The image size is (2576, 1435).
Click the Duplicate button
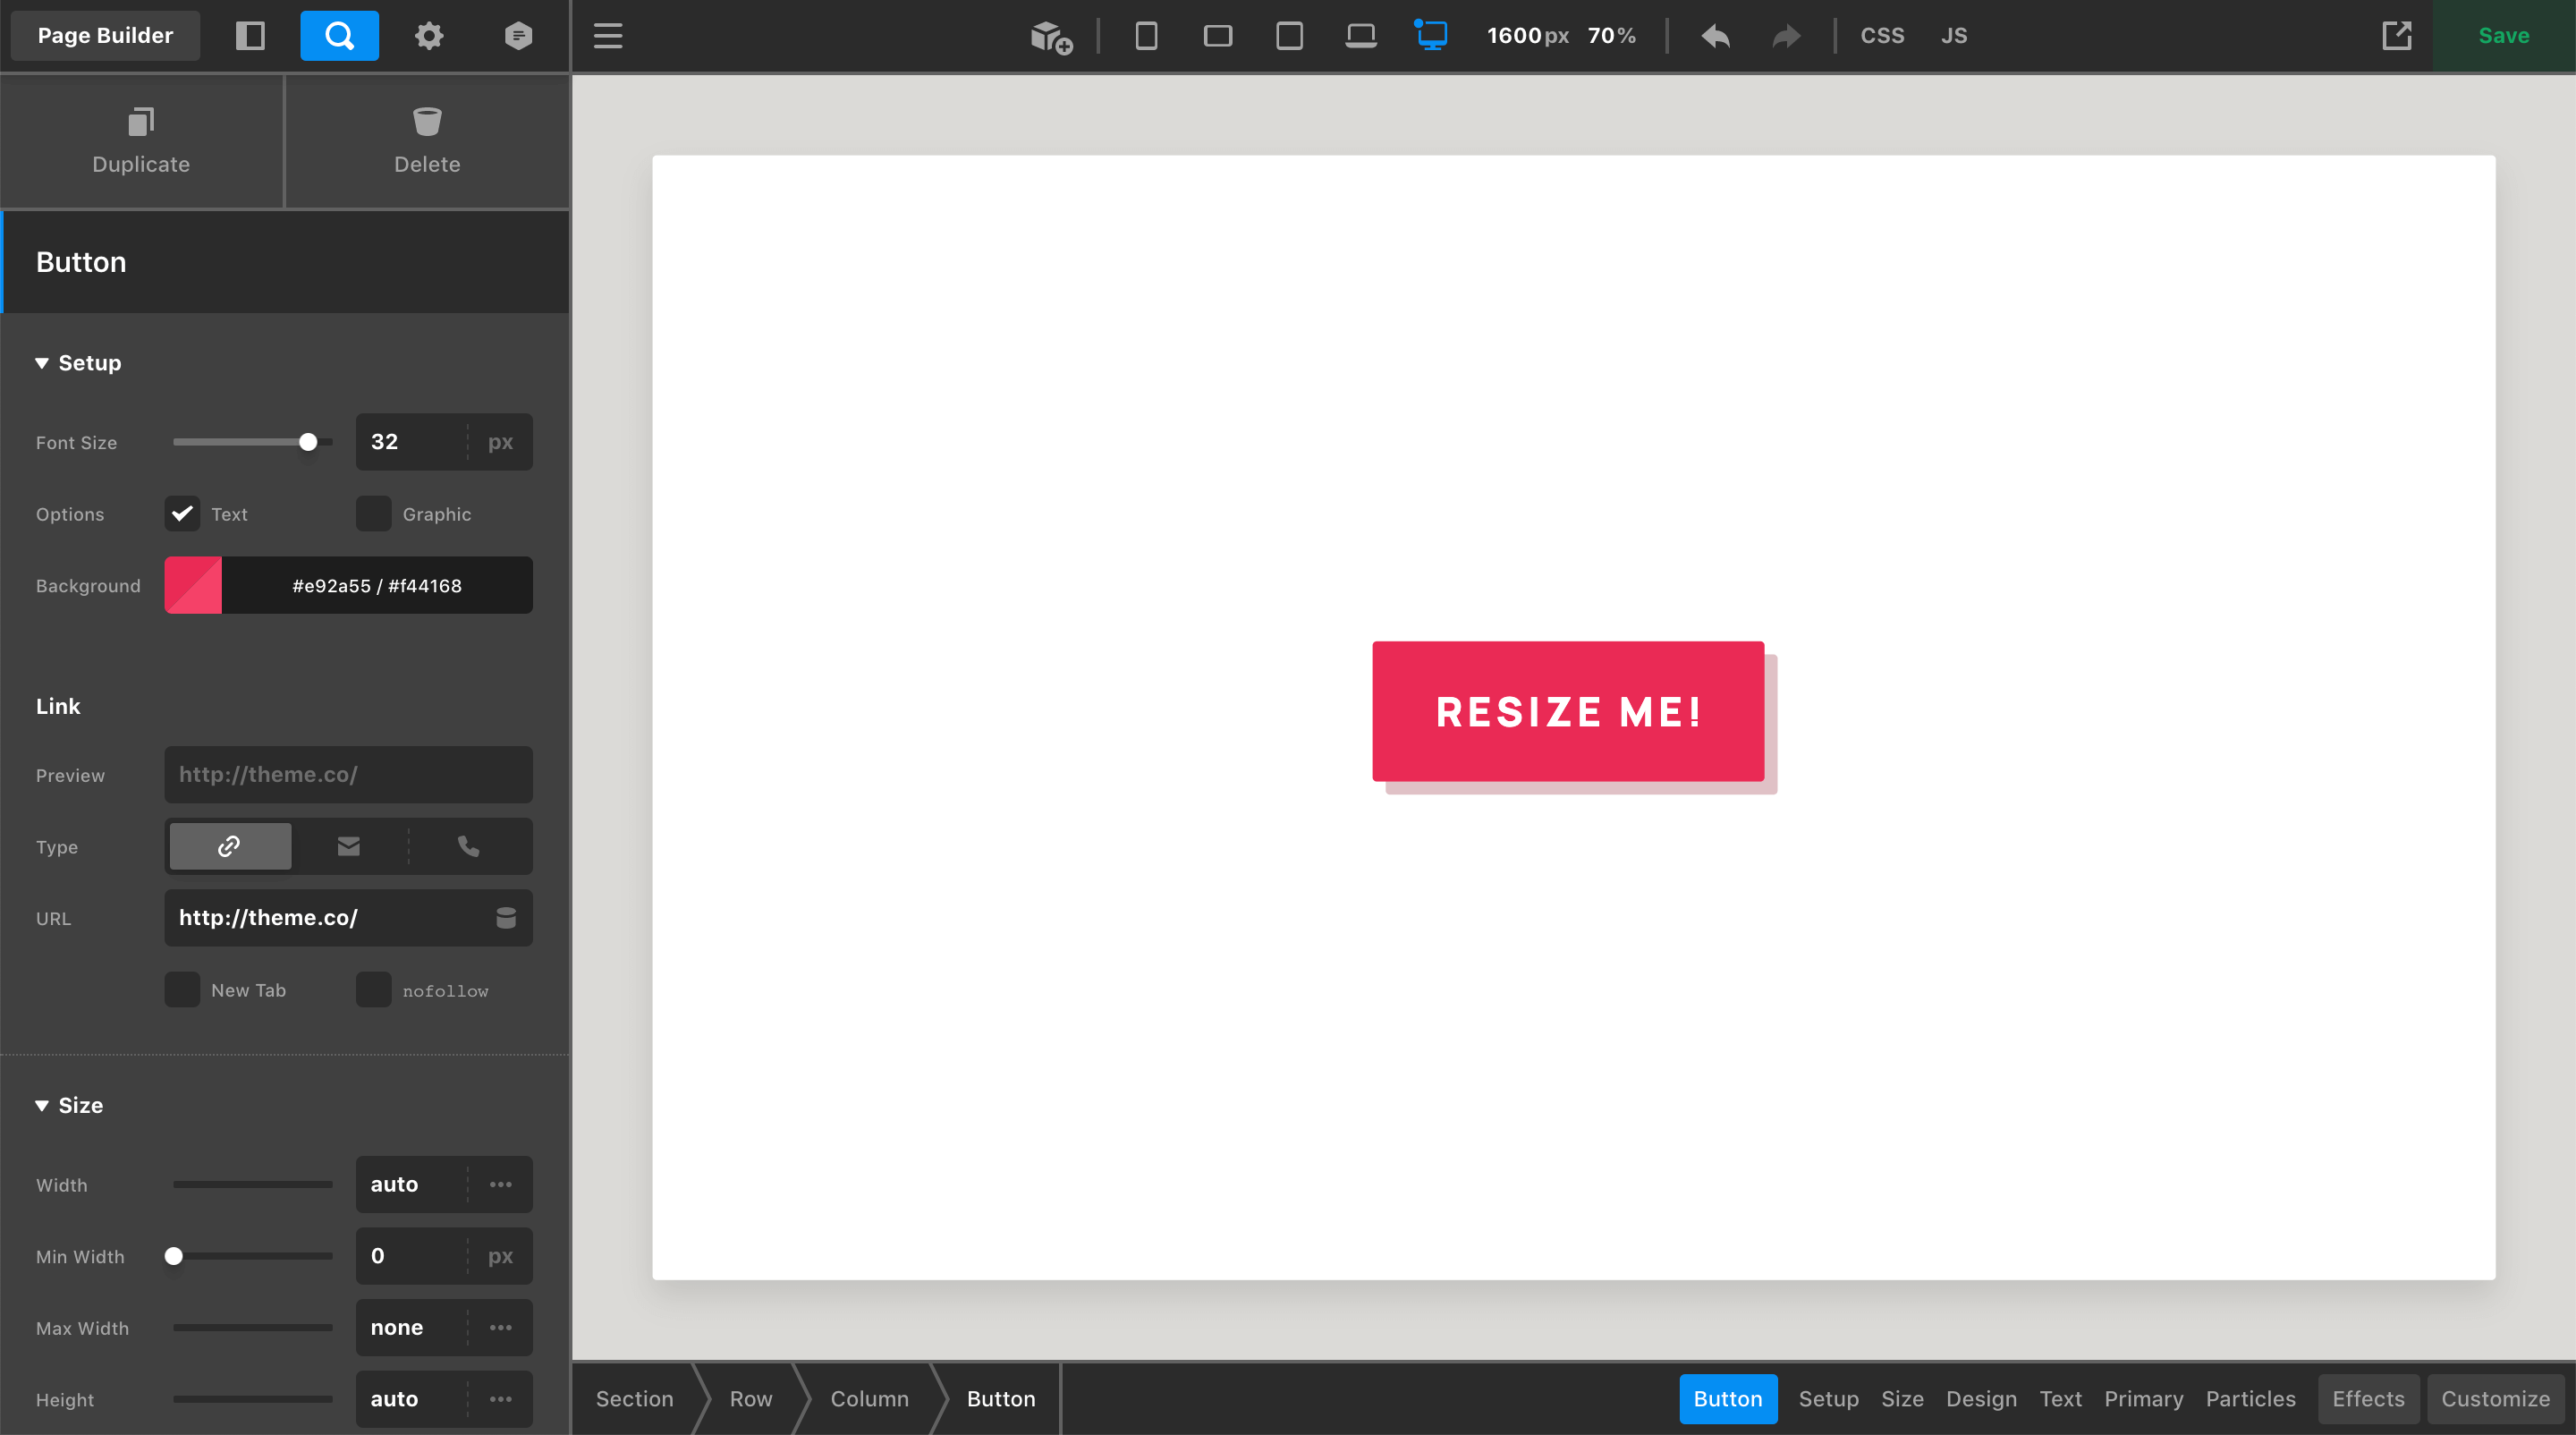141,140
